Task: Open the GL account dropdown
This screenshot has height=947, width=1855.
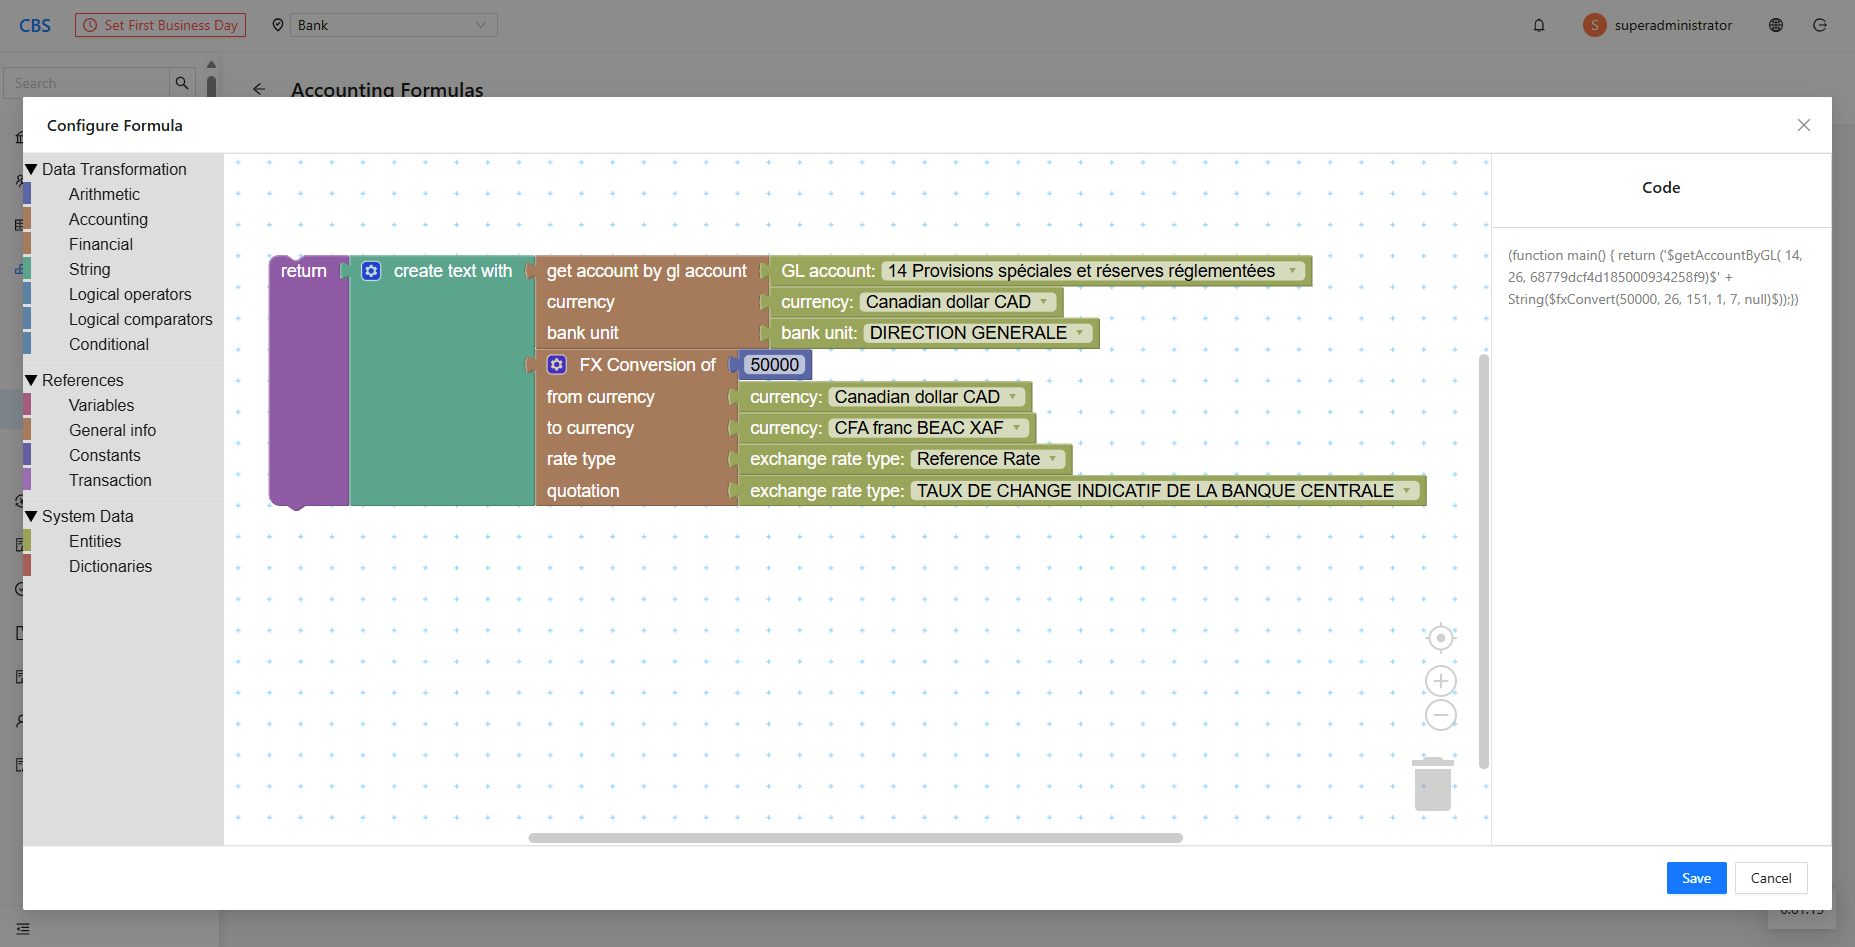Action: click(1292, 271)
